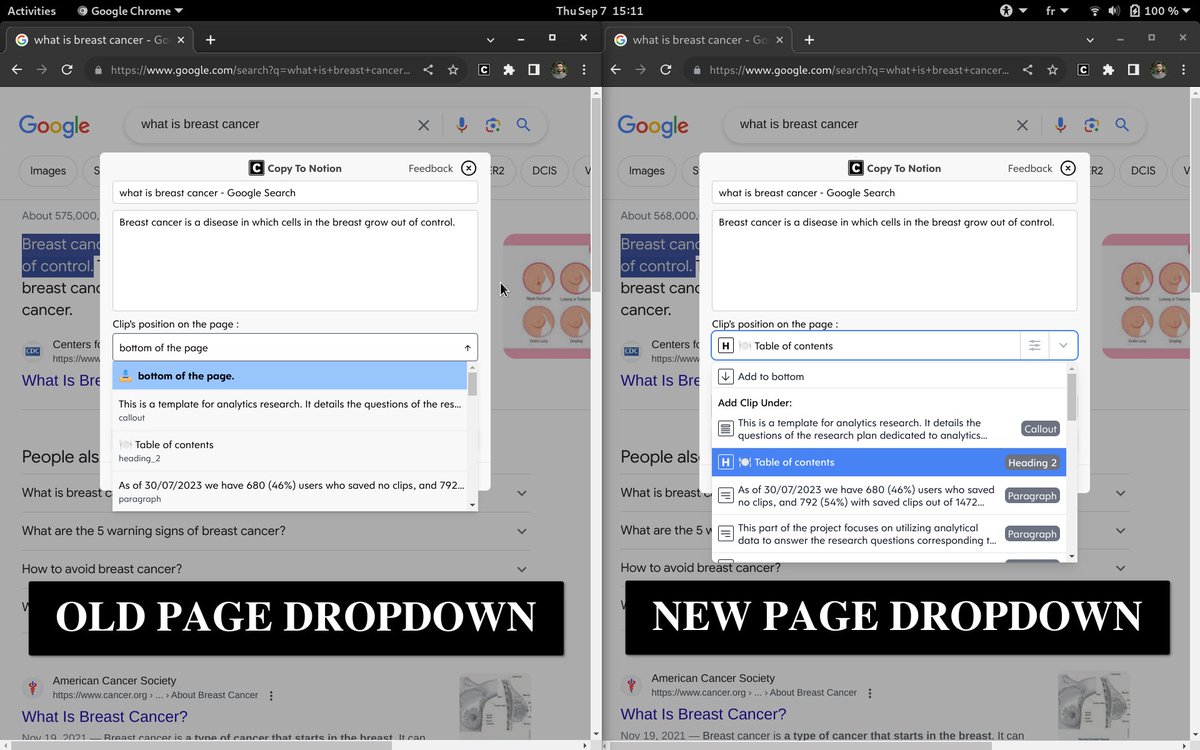1200x750 pixels.
Task: Open extensions puzzle icon in left window
Action: 509,70
